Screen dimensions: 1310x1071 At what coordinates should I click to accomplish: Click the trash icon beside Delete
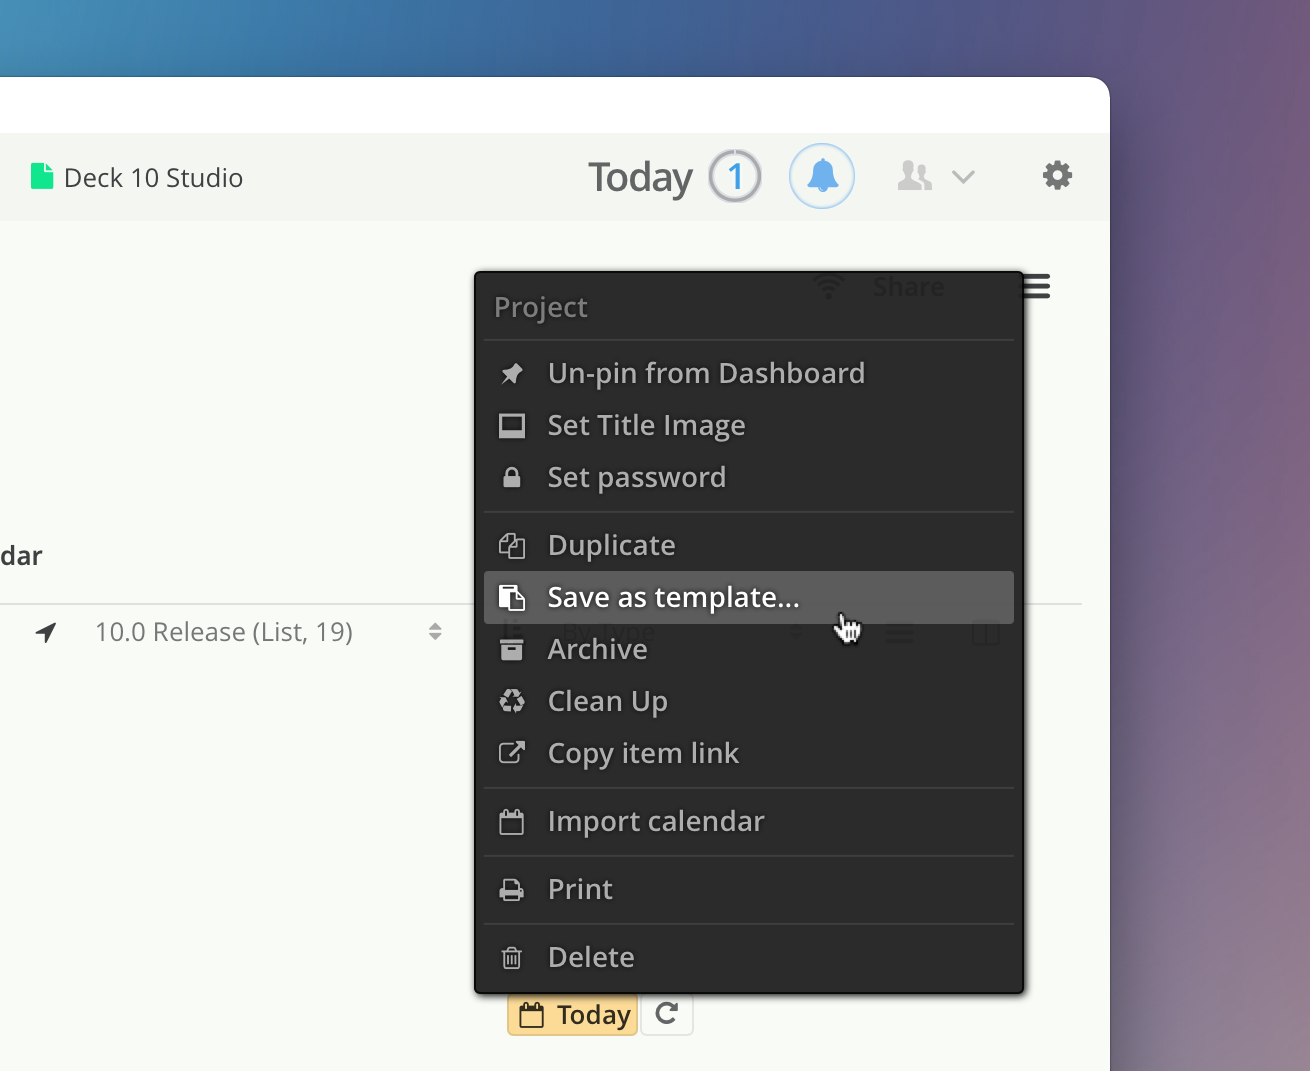511,958
